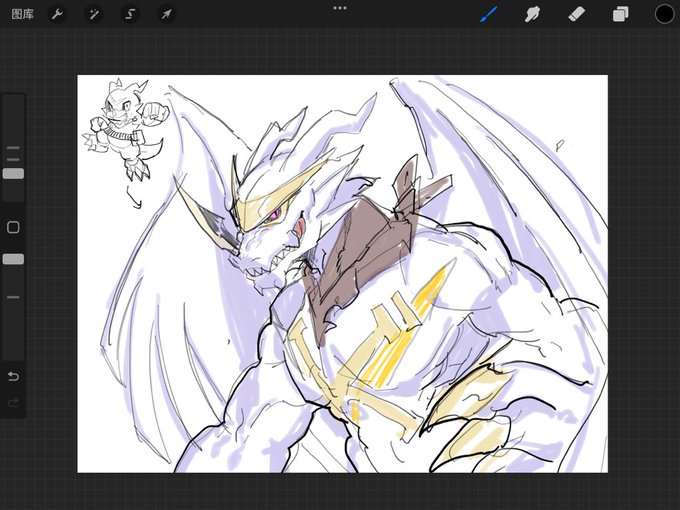680x510 pixels.
Task: Redo the last undone stroke
Action: click(13, 403)
